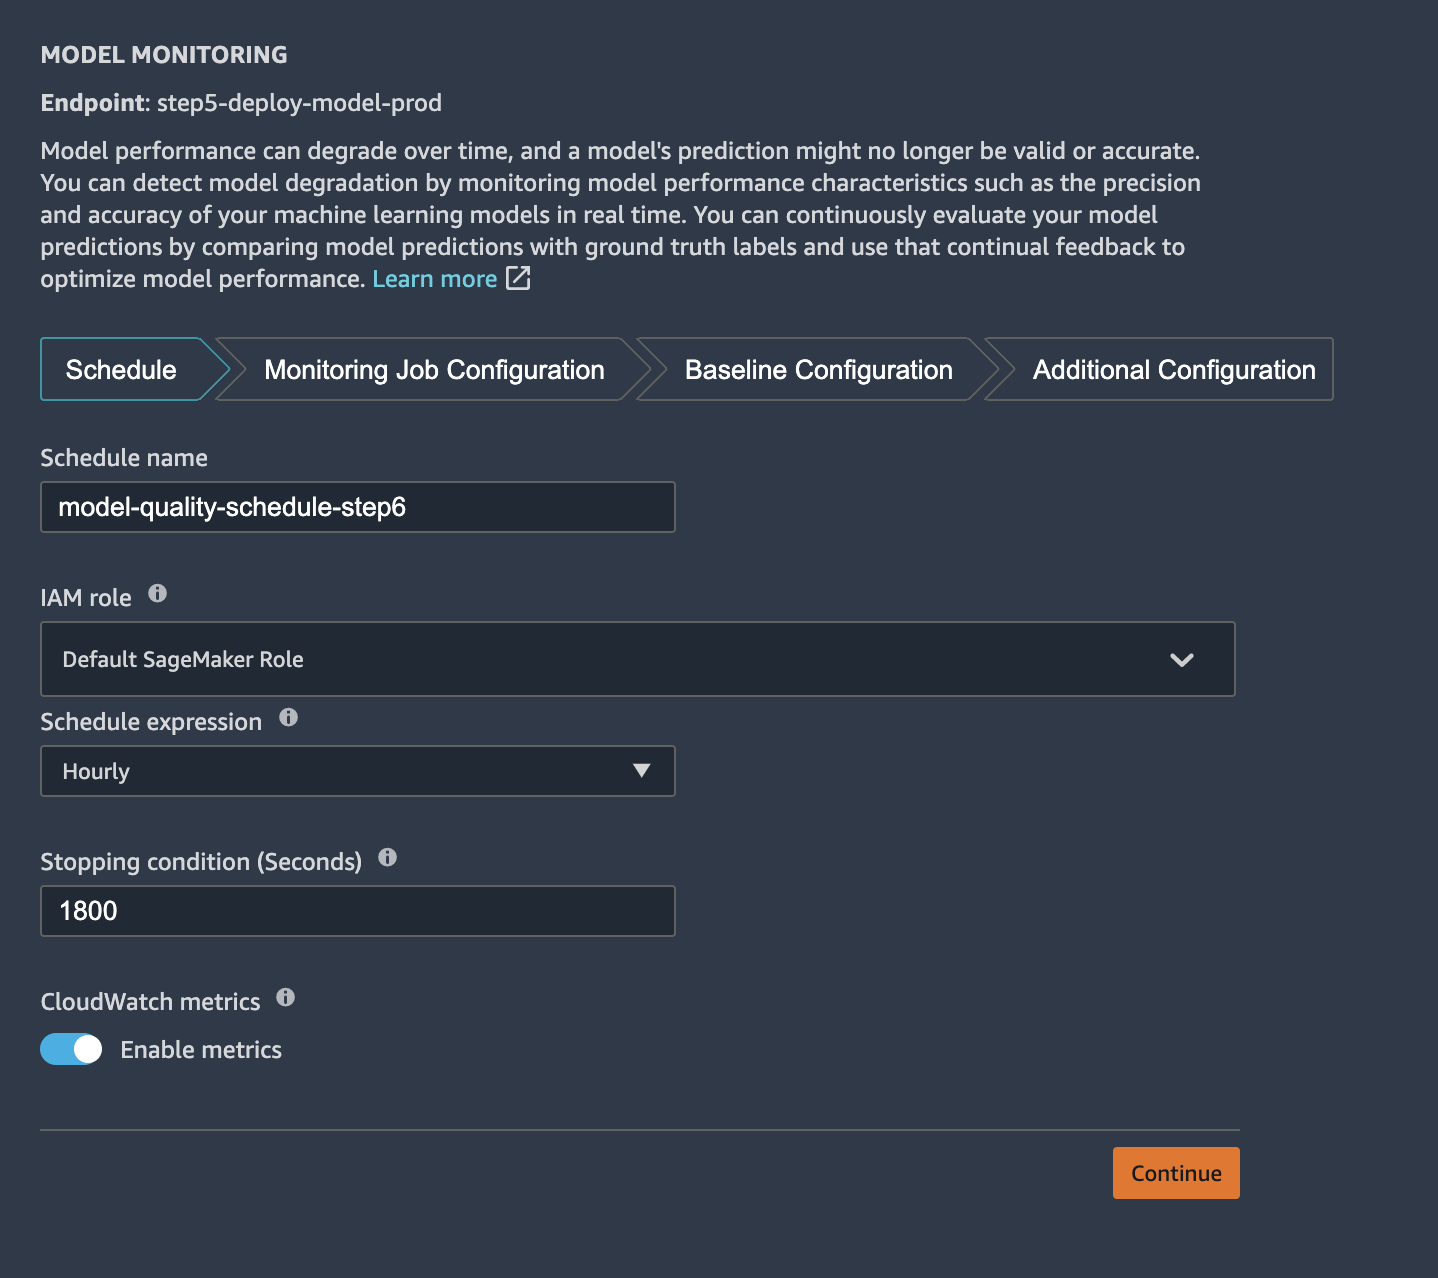Toggle the Enable metrics switch
Image resolution: width=1438 pixels, height=1278 pixels.
pyautogui.click(x=71, y=1049)
